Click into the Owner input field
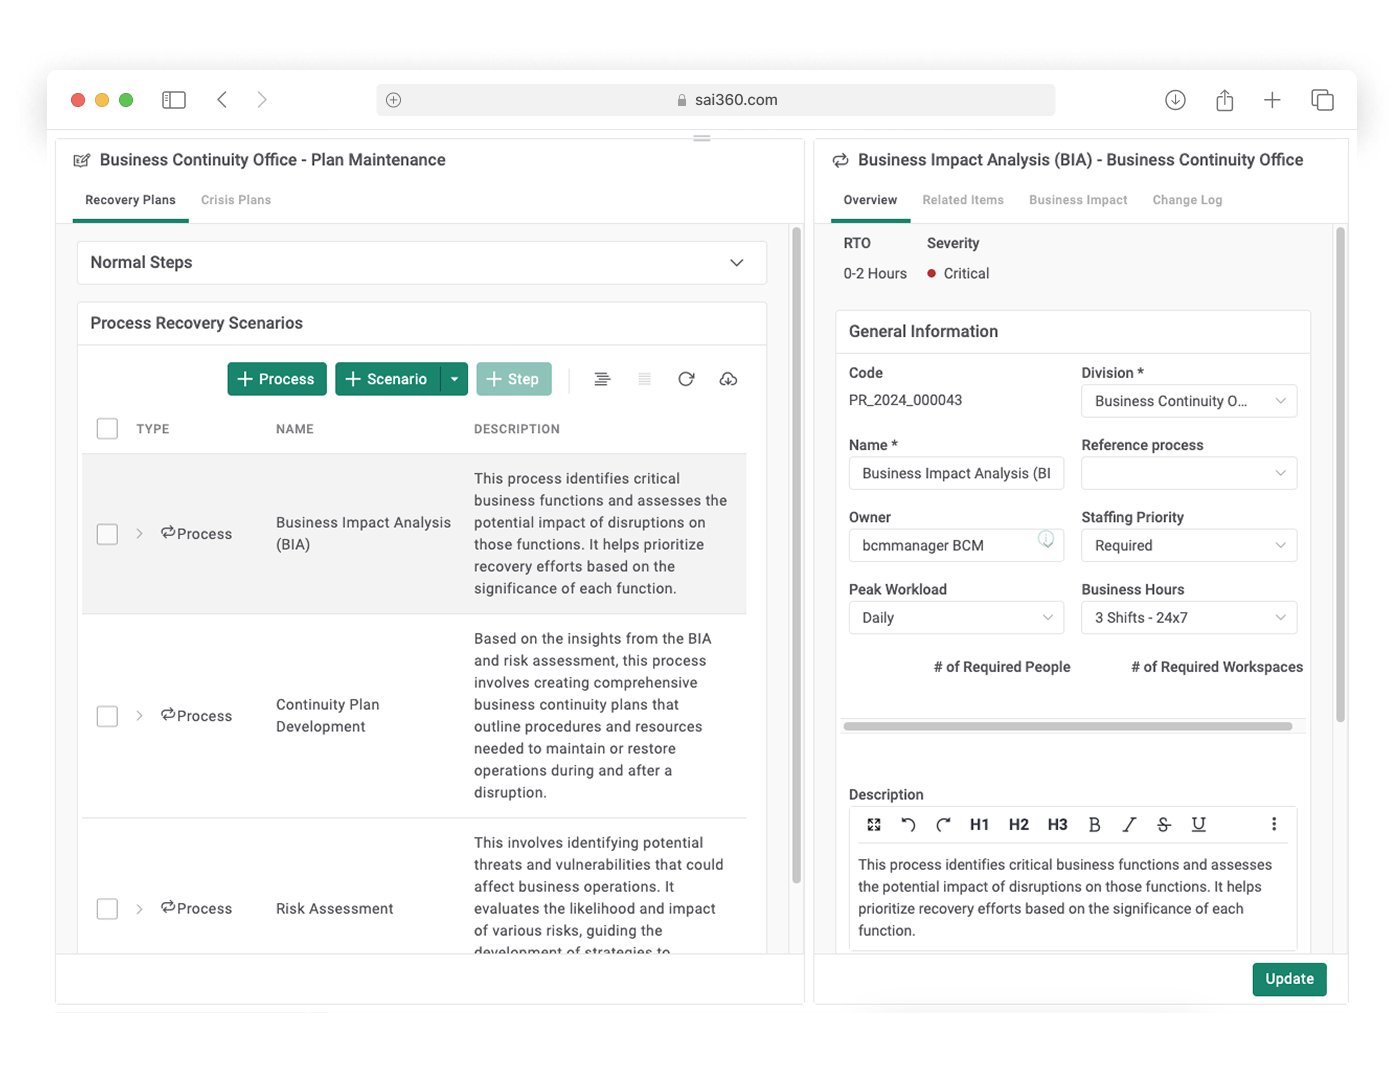This screenshot has width=1400, height=1080. pos(956,545)
